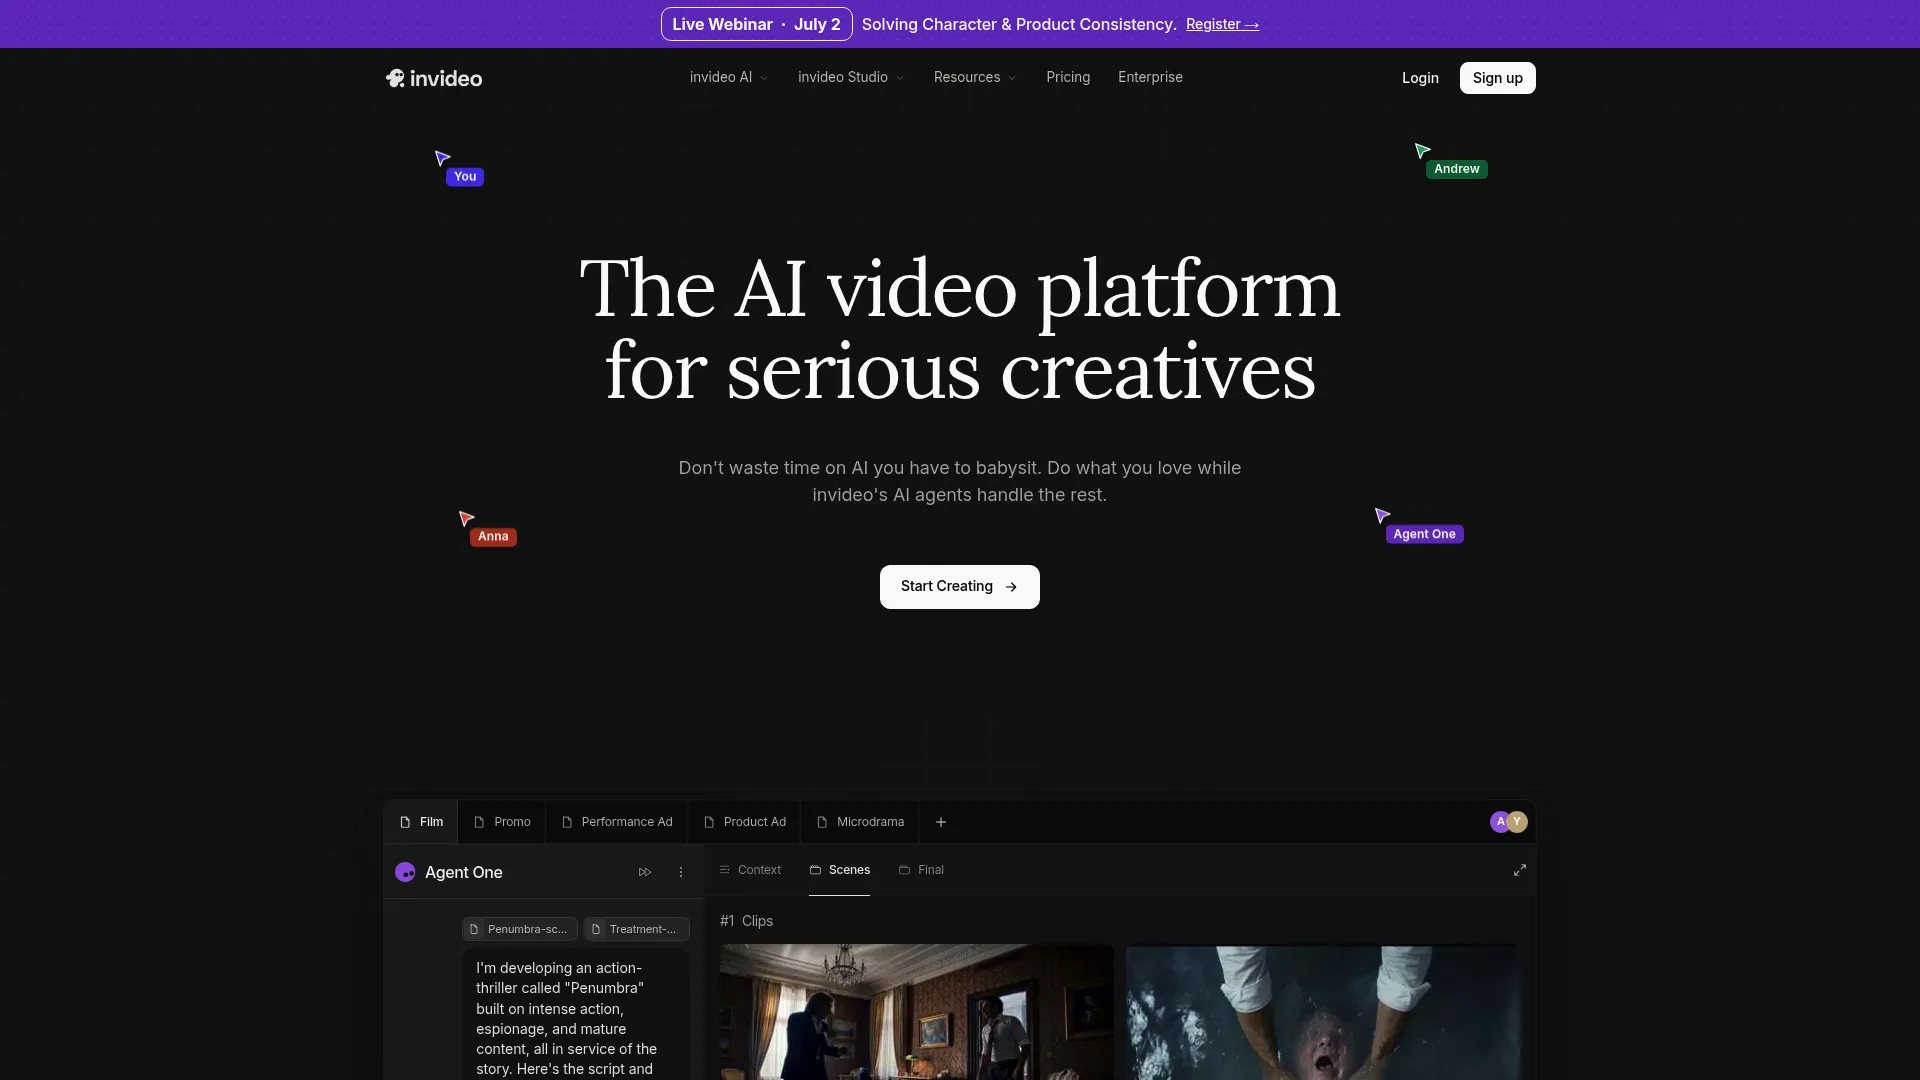
Task: Click Start Creating button
Action: point(959,587)
